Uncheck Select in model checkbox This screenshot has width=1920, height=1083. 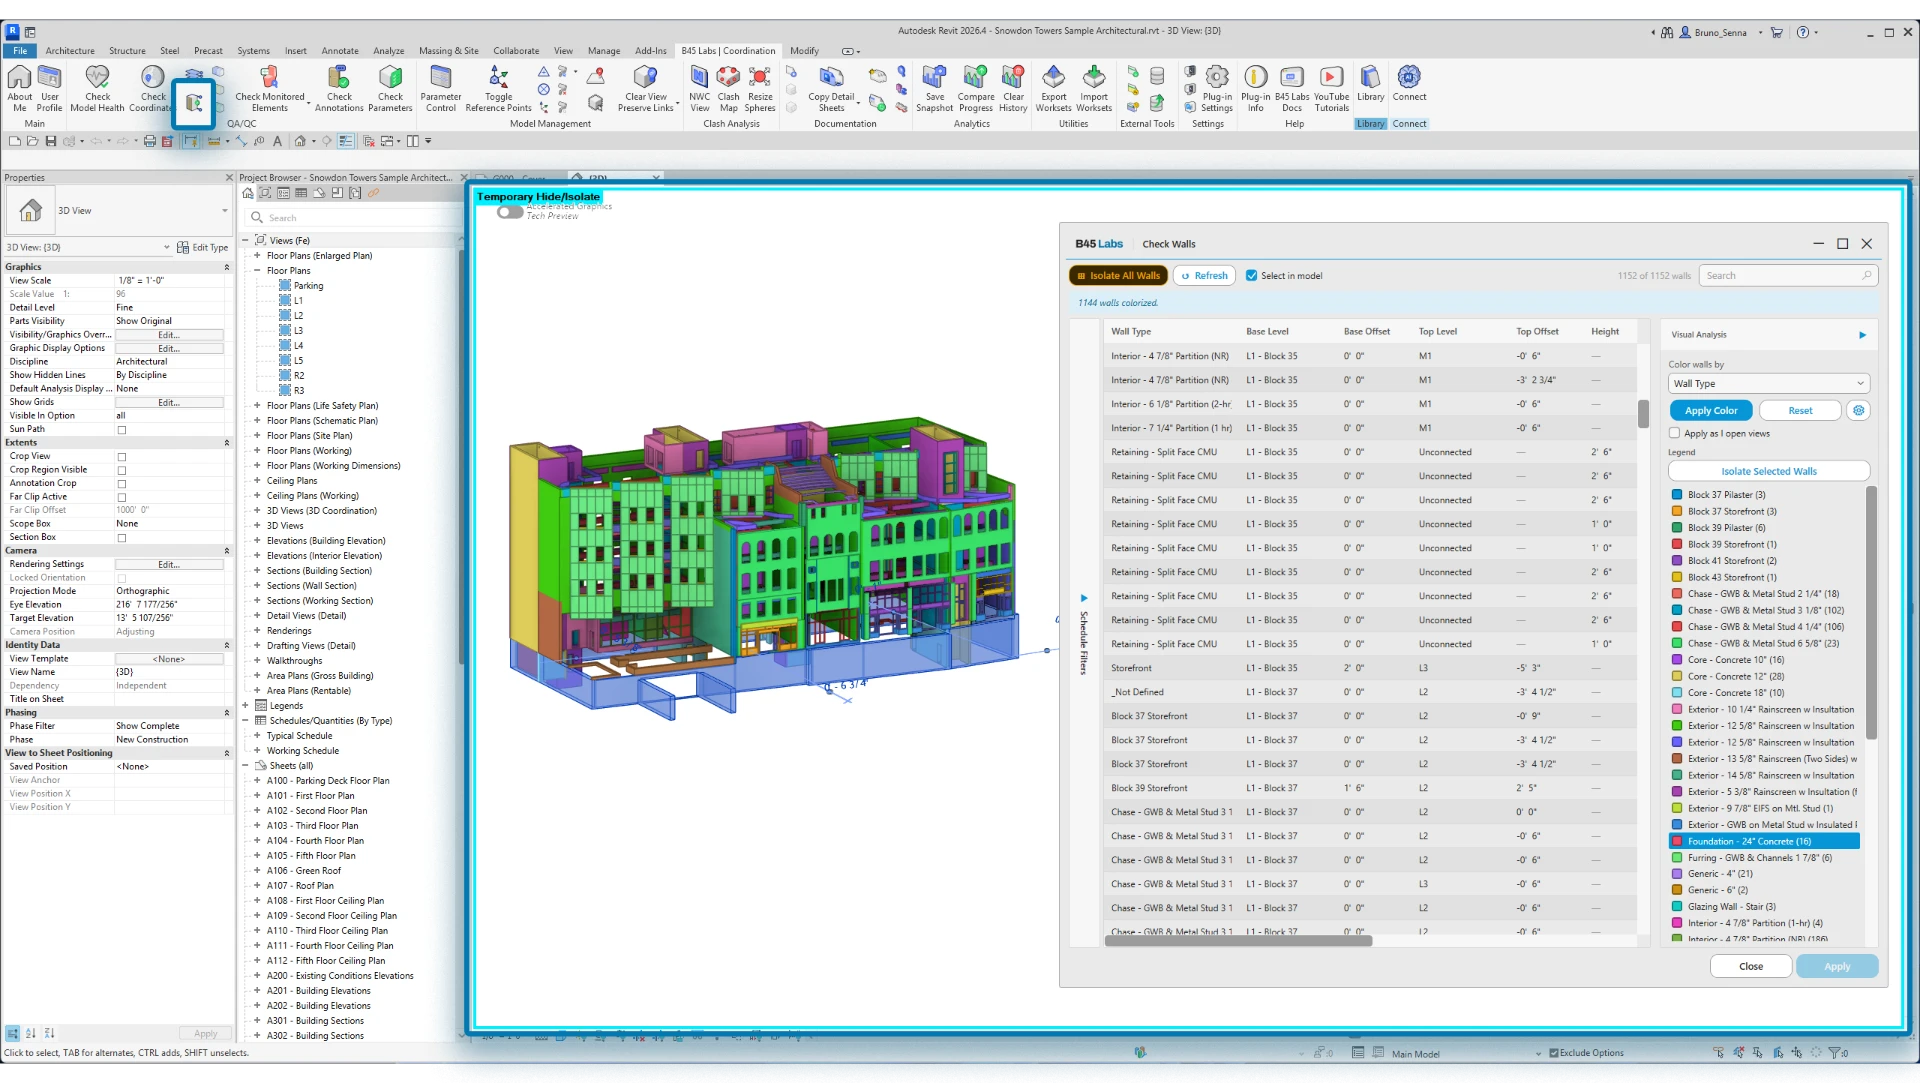click(1251, 276)
